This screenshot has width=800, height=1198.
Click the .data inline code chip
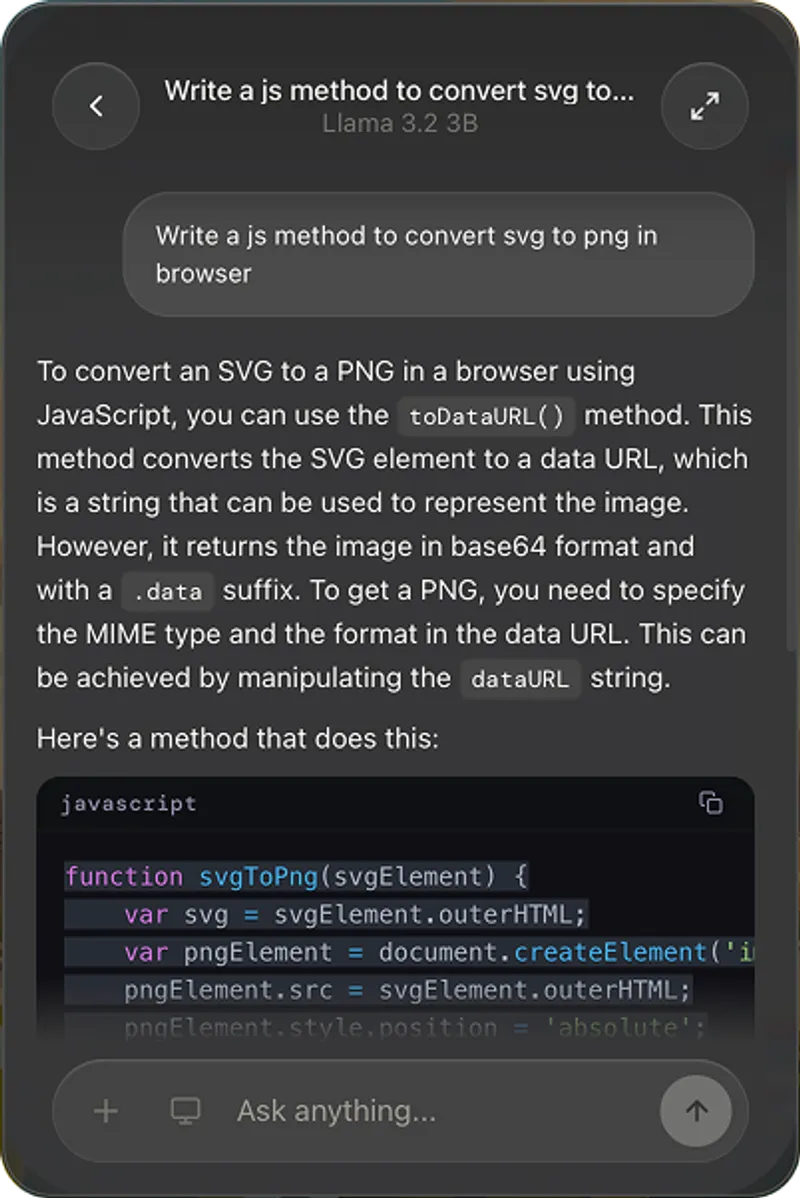(167, 591)
